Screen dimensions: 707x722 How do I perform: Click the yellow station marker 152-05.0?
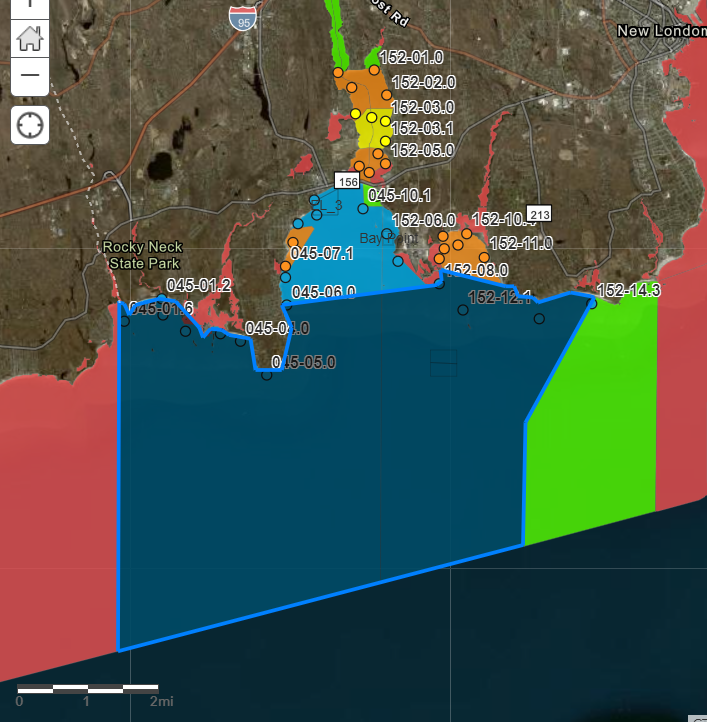385,142
